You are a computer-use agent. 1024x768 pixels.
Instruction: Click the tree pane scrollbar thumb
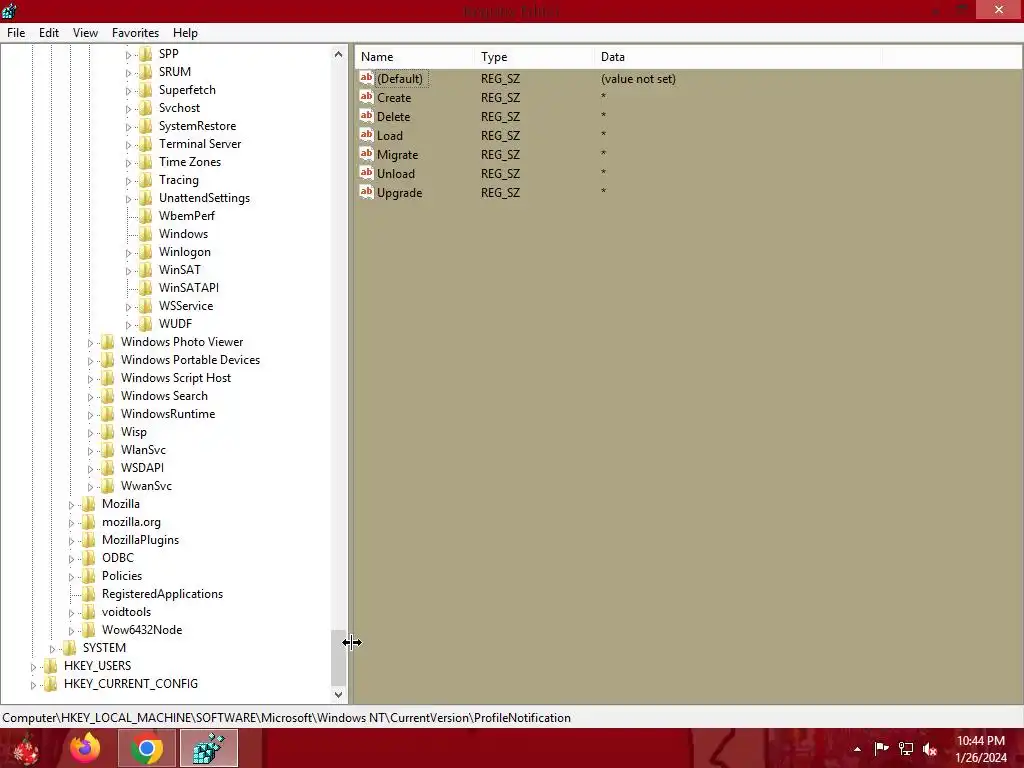338,656
